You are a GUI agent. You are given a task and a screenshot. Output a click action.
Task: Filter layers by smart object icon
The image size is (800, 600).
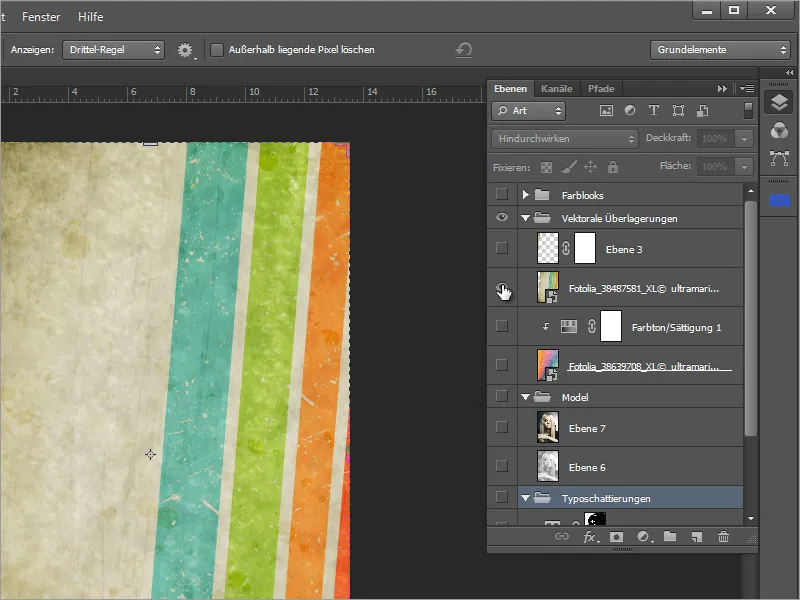(x=703, y=111)
